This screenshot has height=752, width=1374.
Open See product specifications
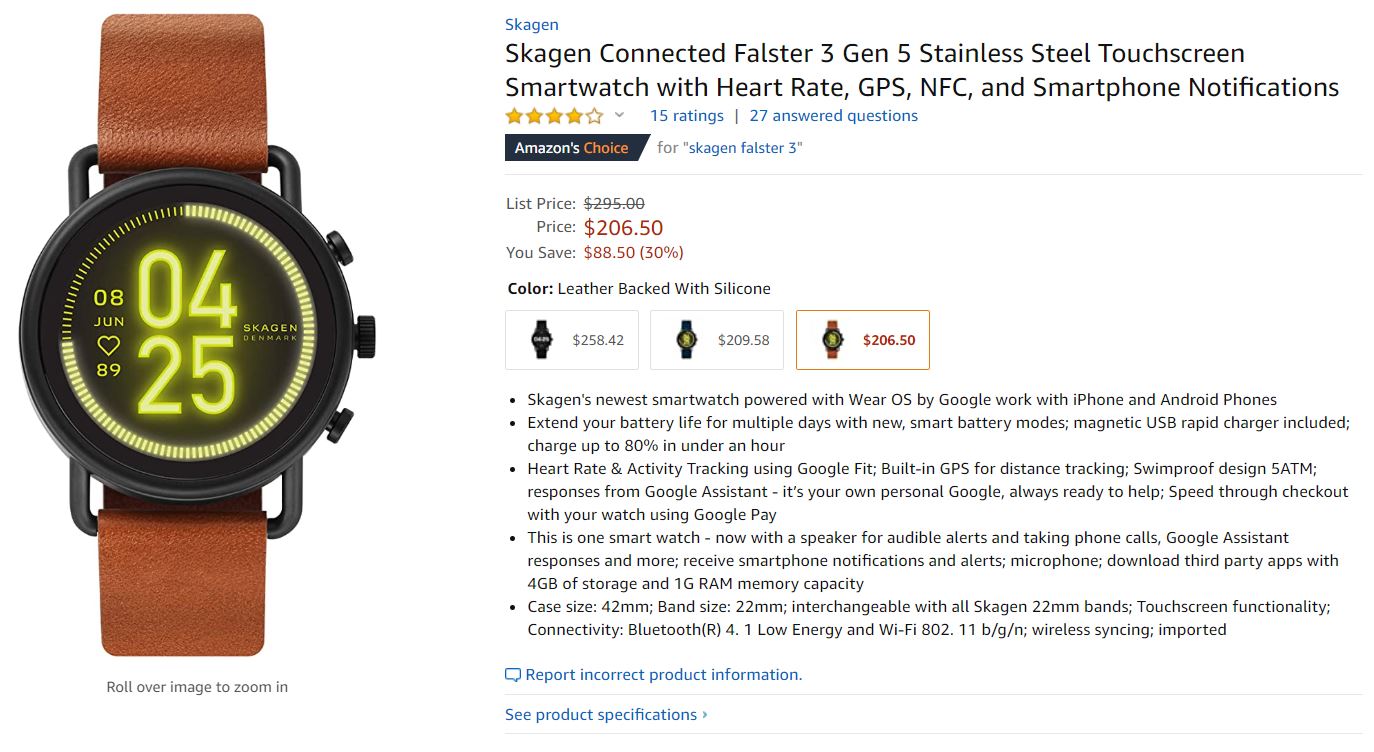(600, 715)
